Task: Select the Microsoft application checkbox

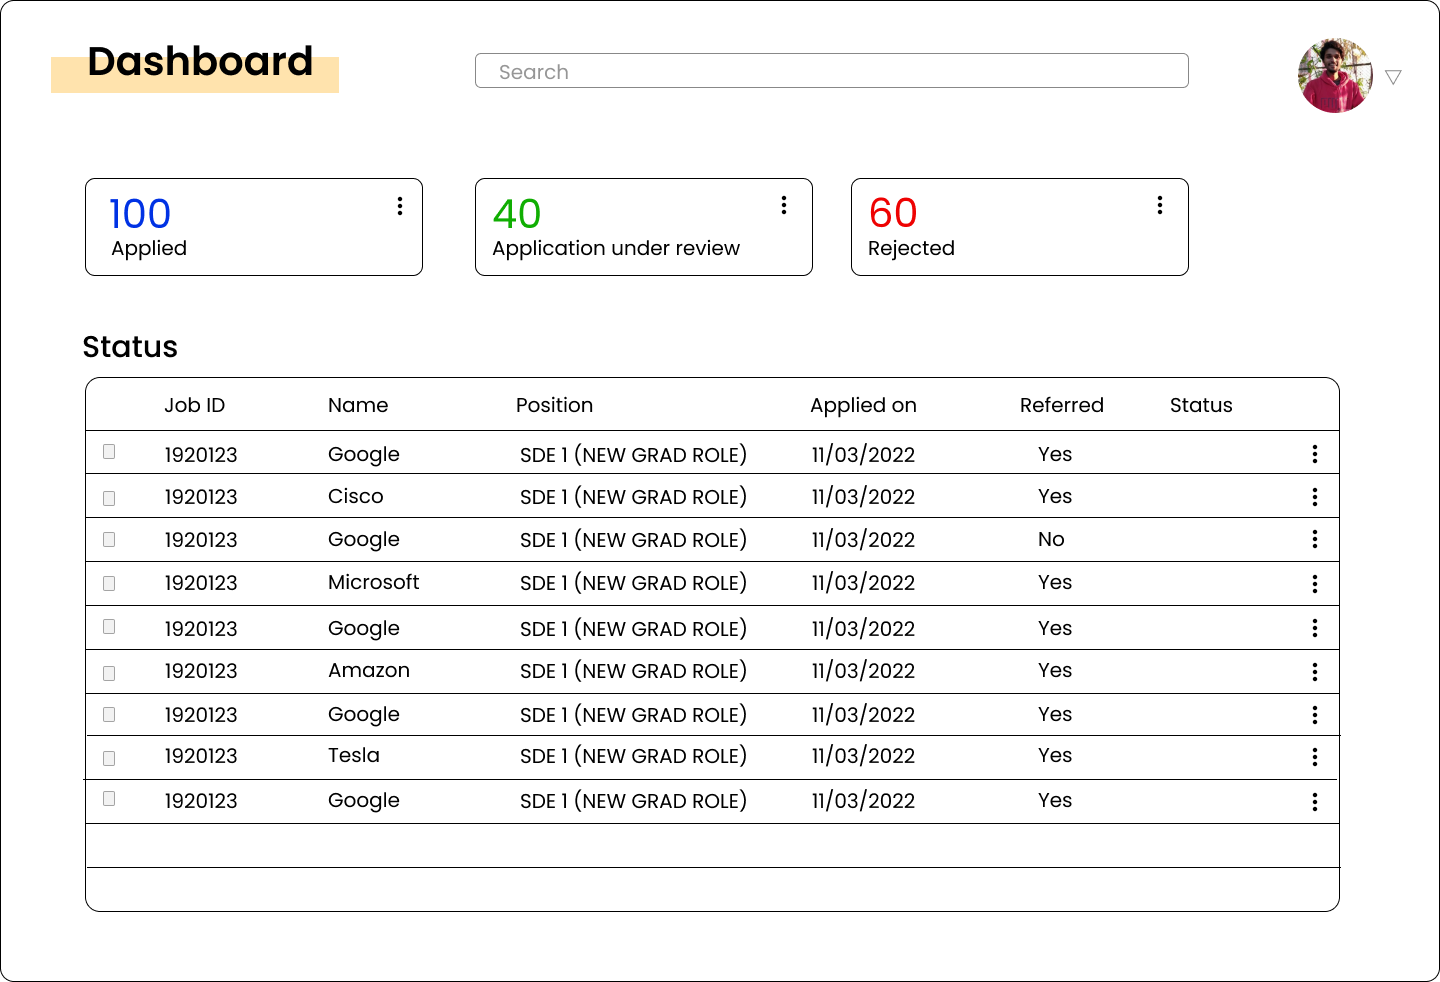Action: tap(108, 584)
